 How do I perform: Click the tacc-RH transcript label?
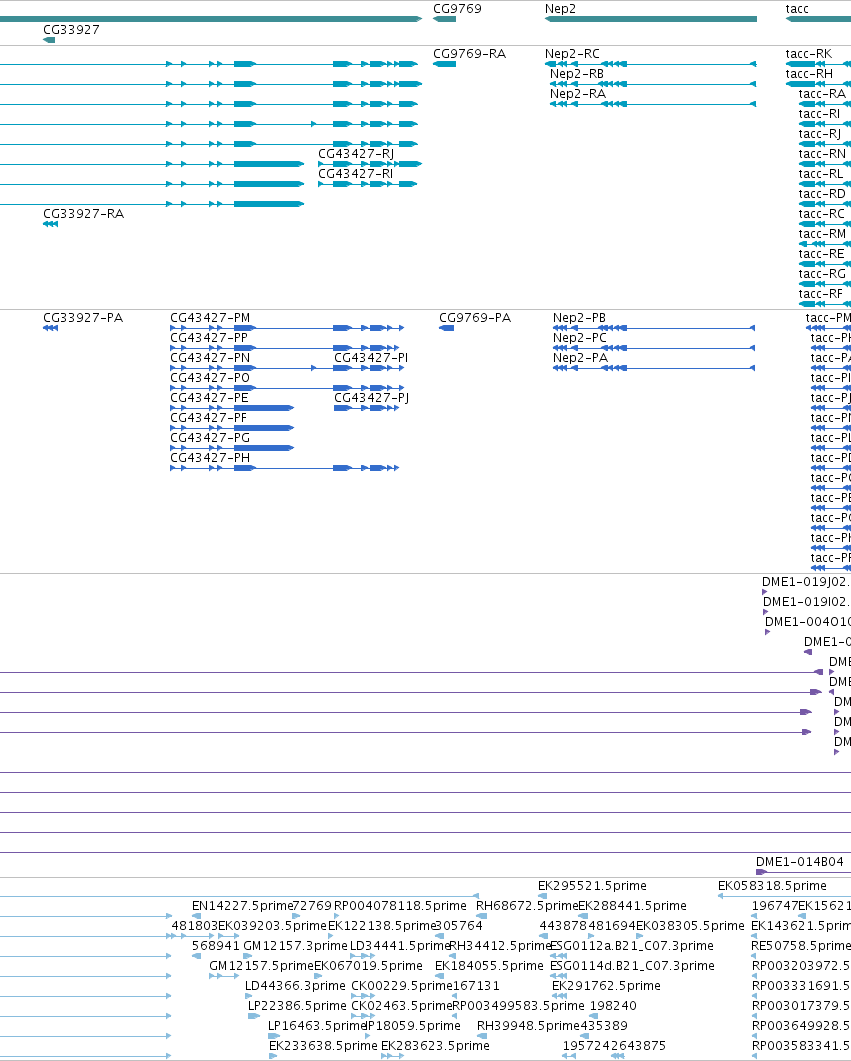click(809, 74)
